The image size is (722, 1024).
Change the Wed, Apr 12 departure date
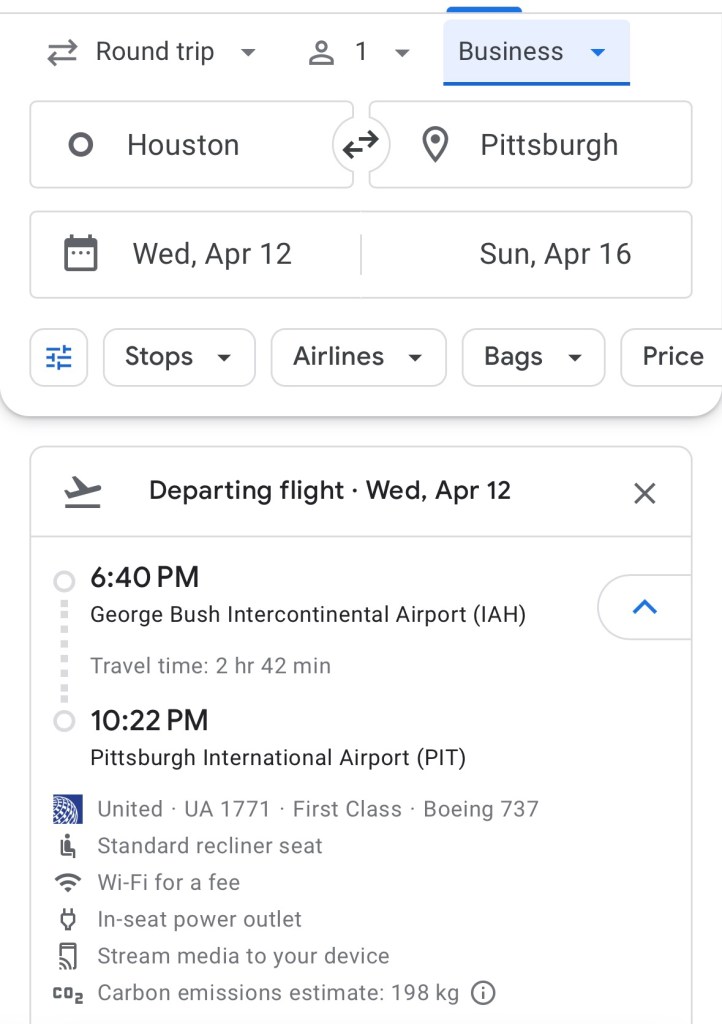(212, 254)
